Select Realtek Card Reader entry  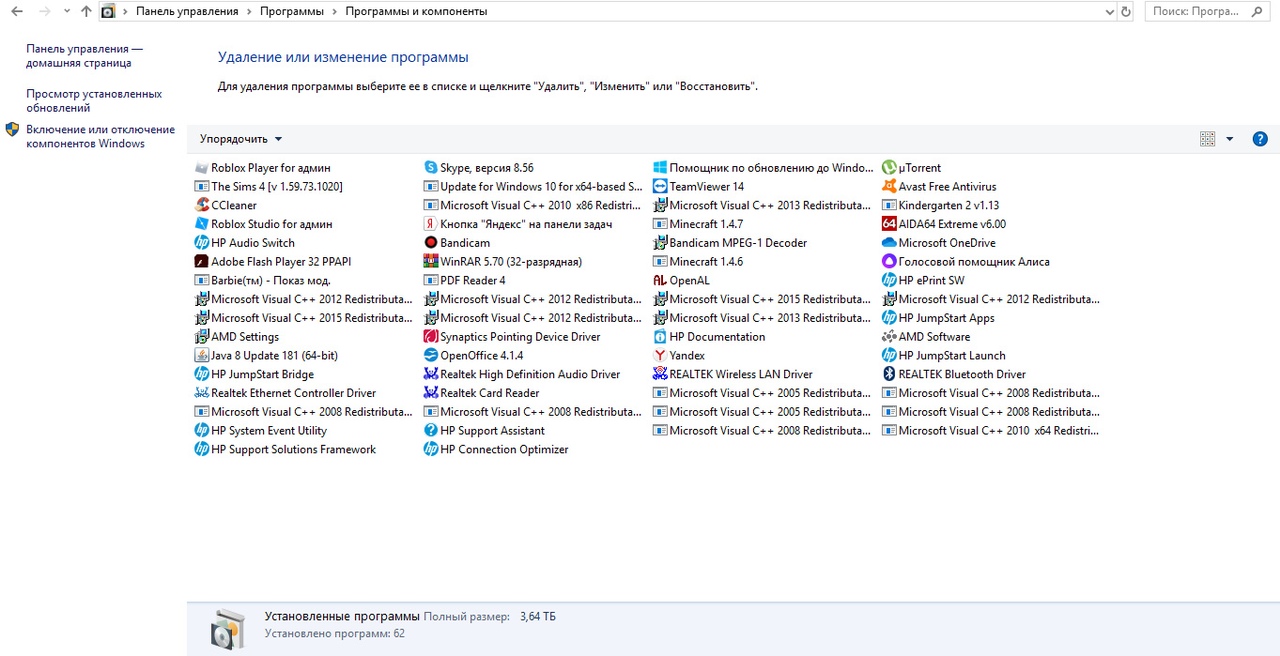481,393
